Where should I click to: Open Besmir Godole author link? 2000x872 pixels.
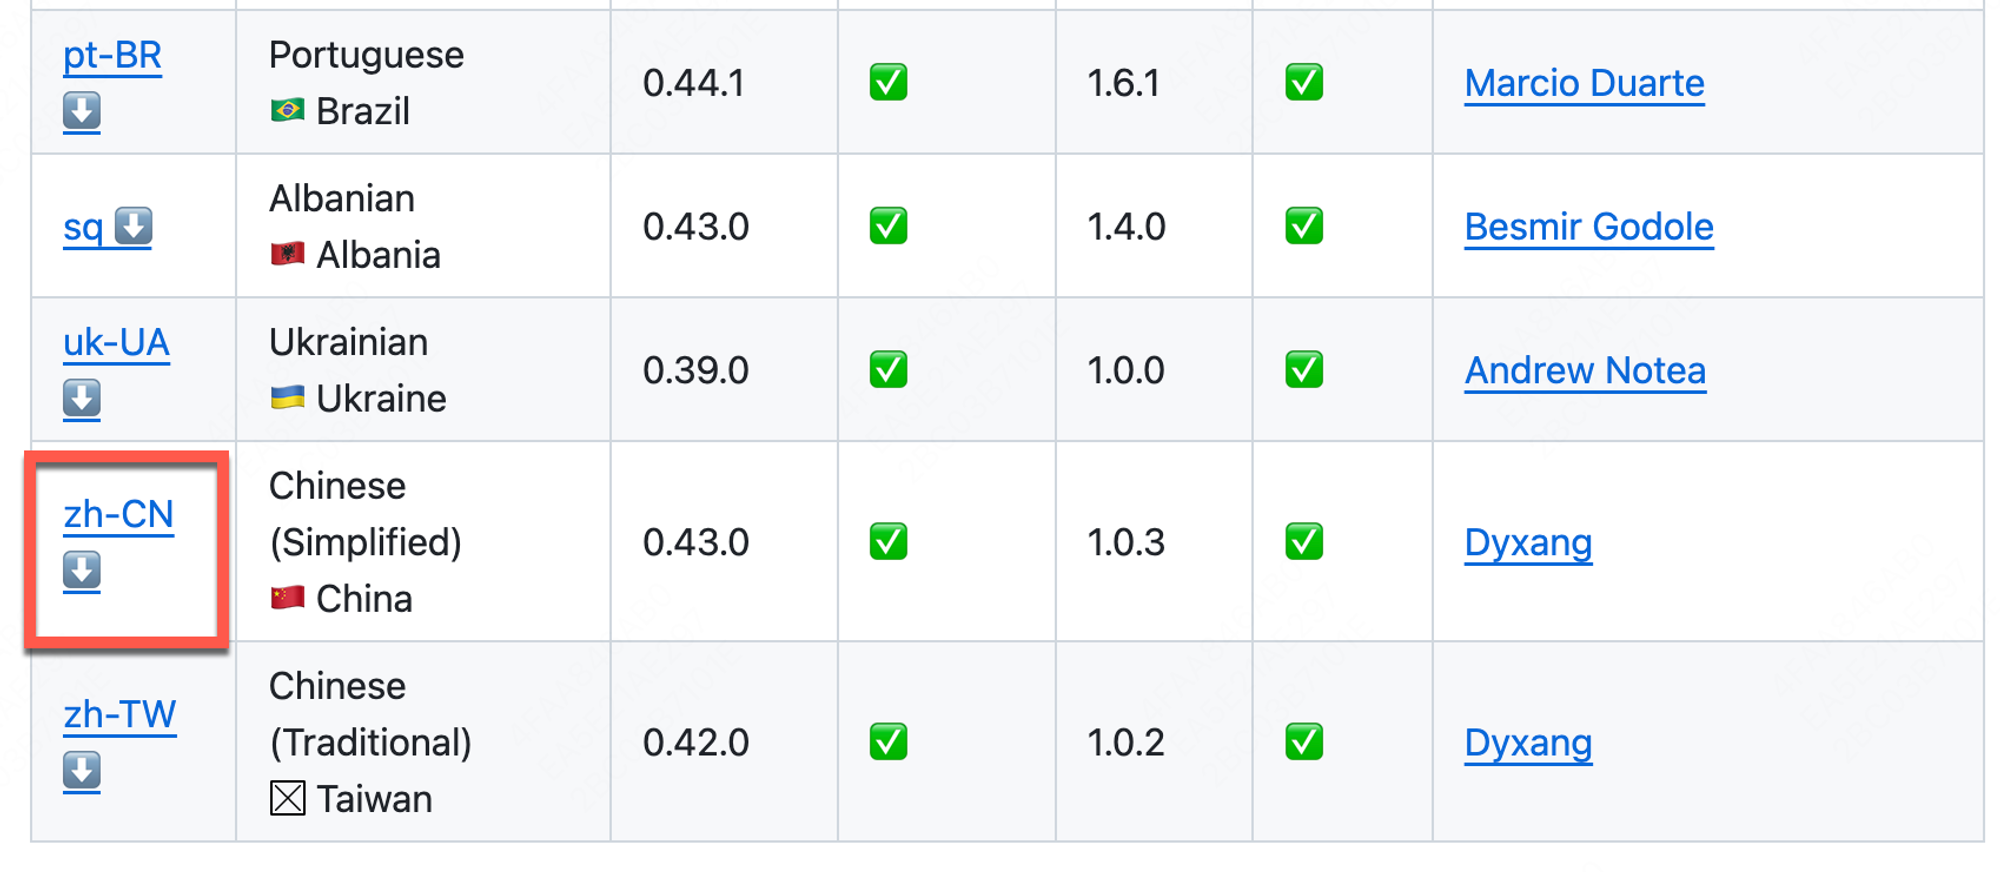coord(1589,227)
